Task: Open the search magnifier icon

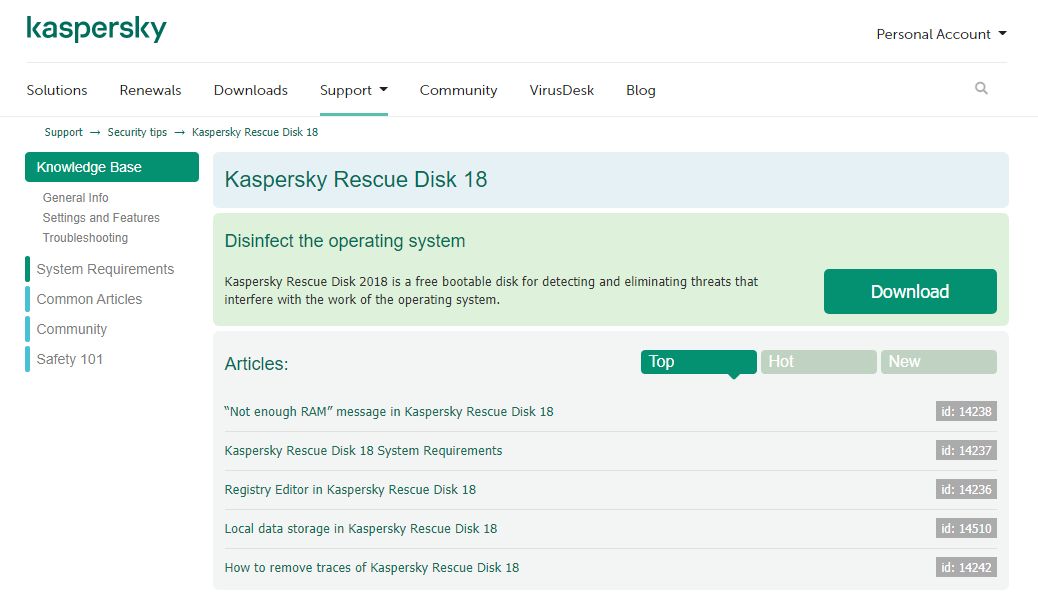Action: tap(981, 88)
